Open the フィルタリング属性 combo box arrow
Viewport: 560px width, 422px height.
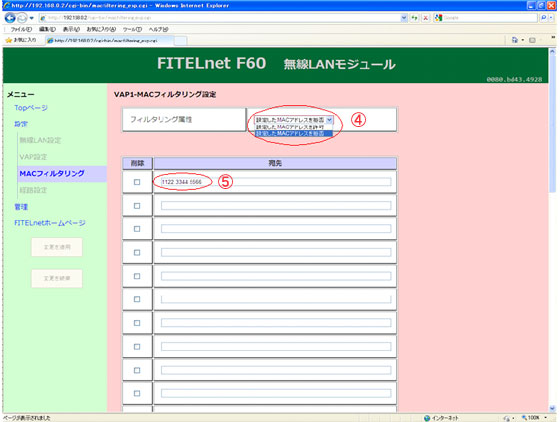coord(329,120)
